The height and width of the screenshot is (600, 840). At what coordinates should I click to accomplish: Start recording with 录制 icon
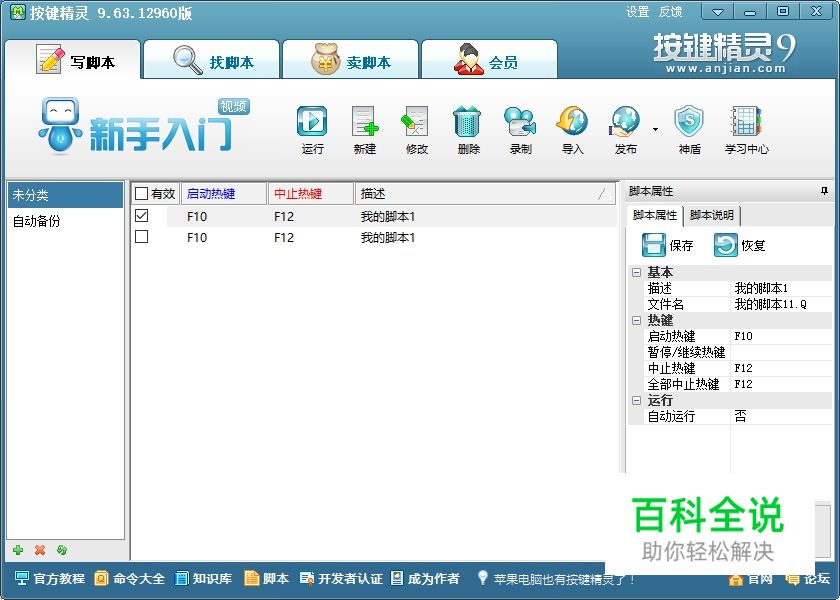pyautogui.click(x=520, y=130)
